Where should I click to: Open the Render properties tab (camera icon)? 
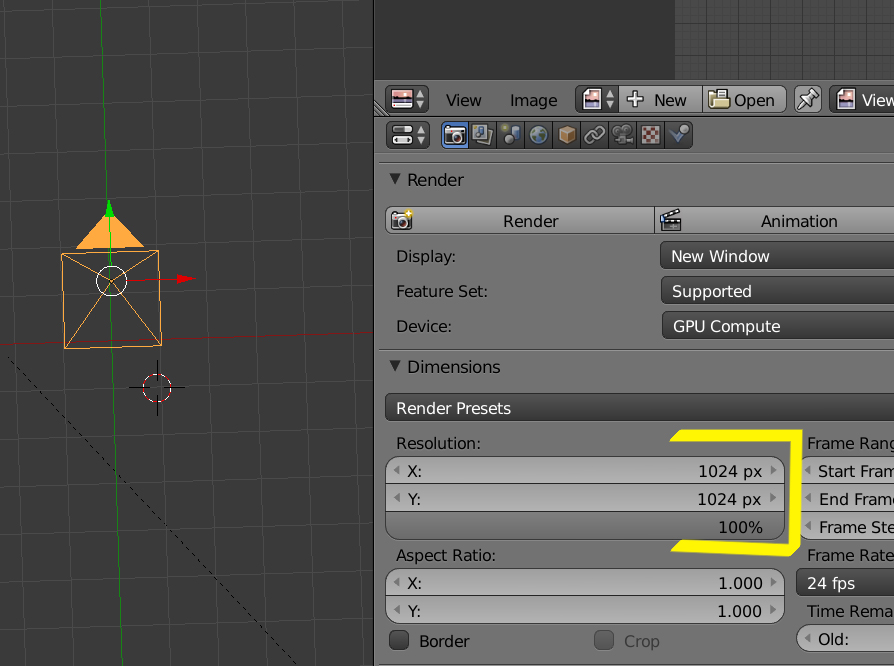[x=455, y=135]
